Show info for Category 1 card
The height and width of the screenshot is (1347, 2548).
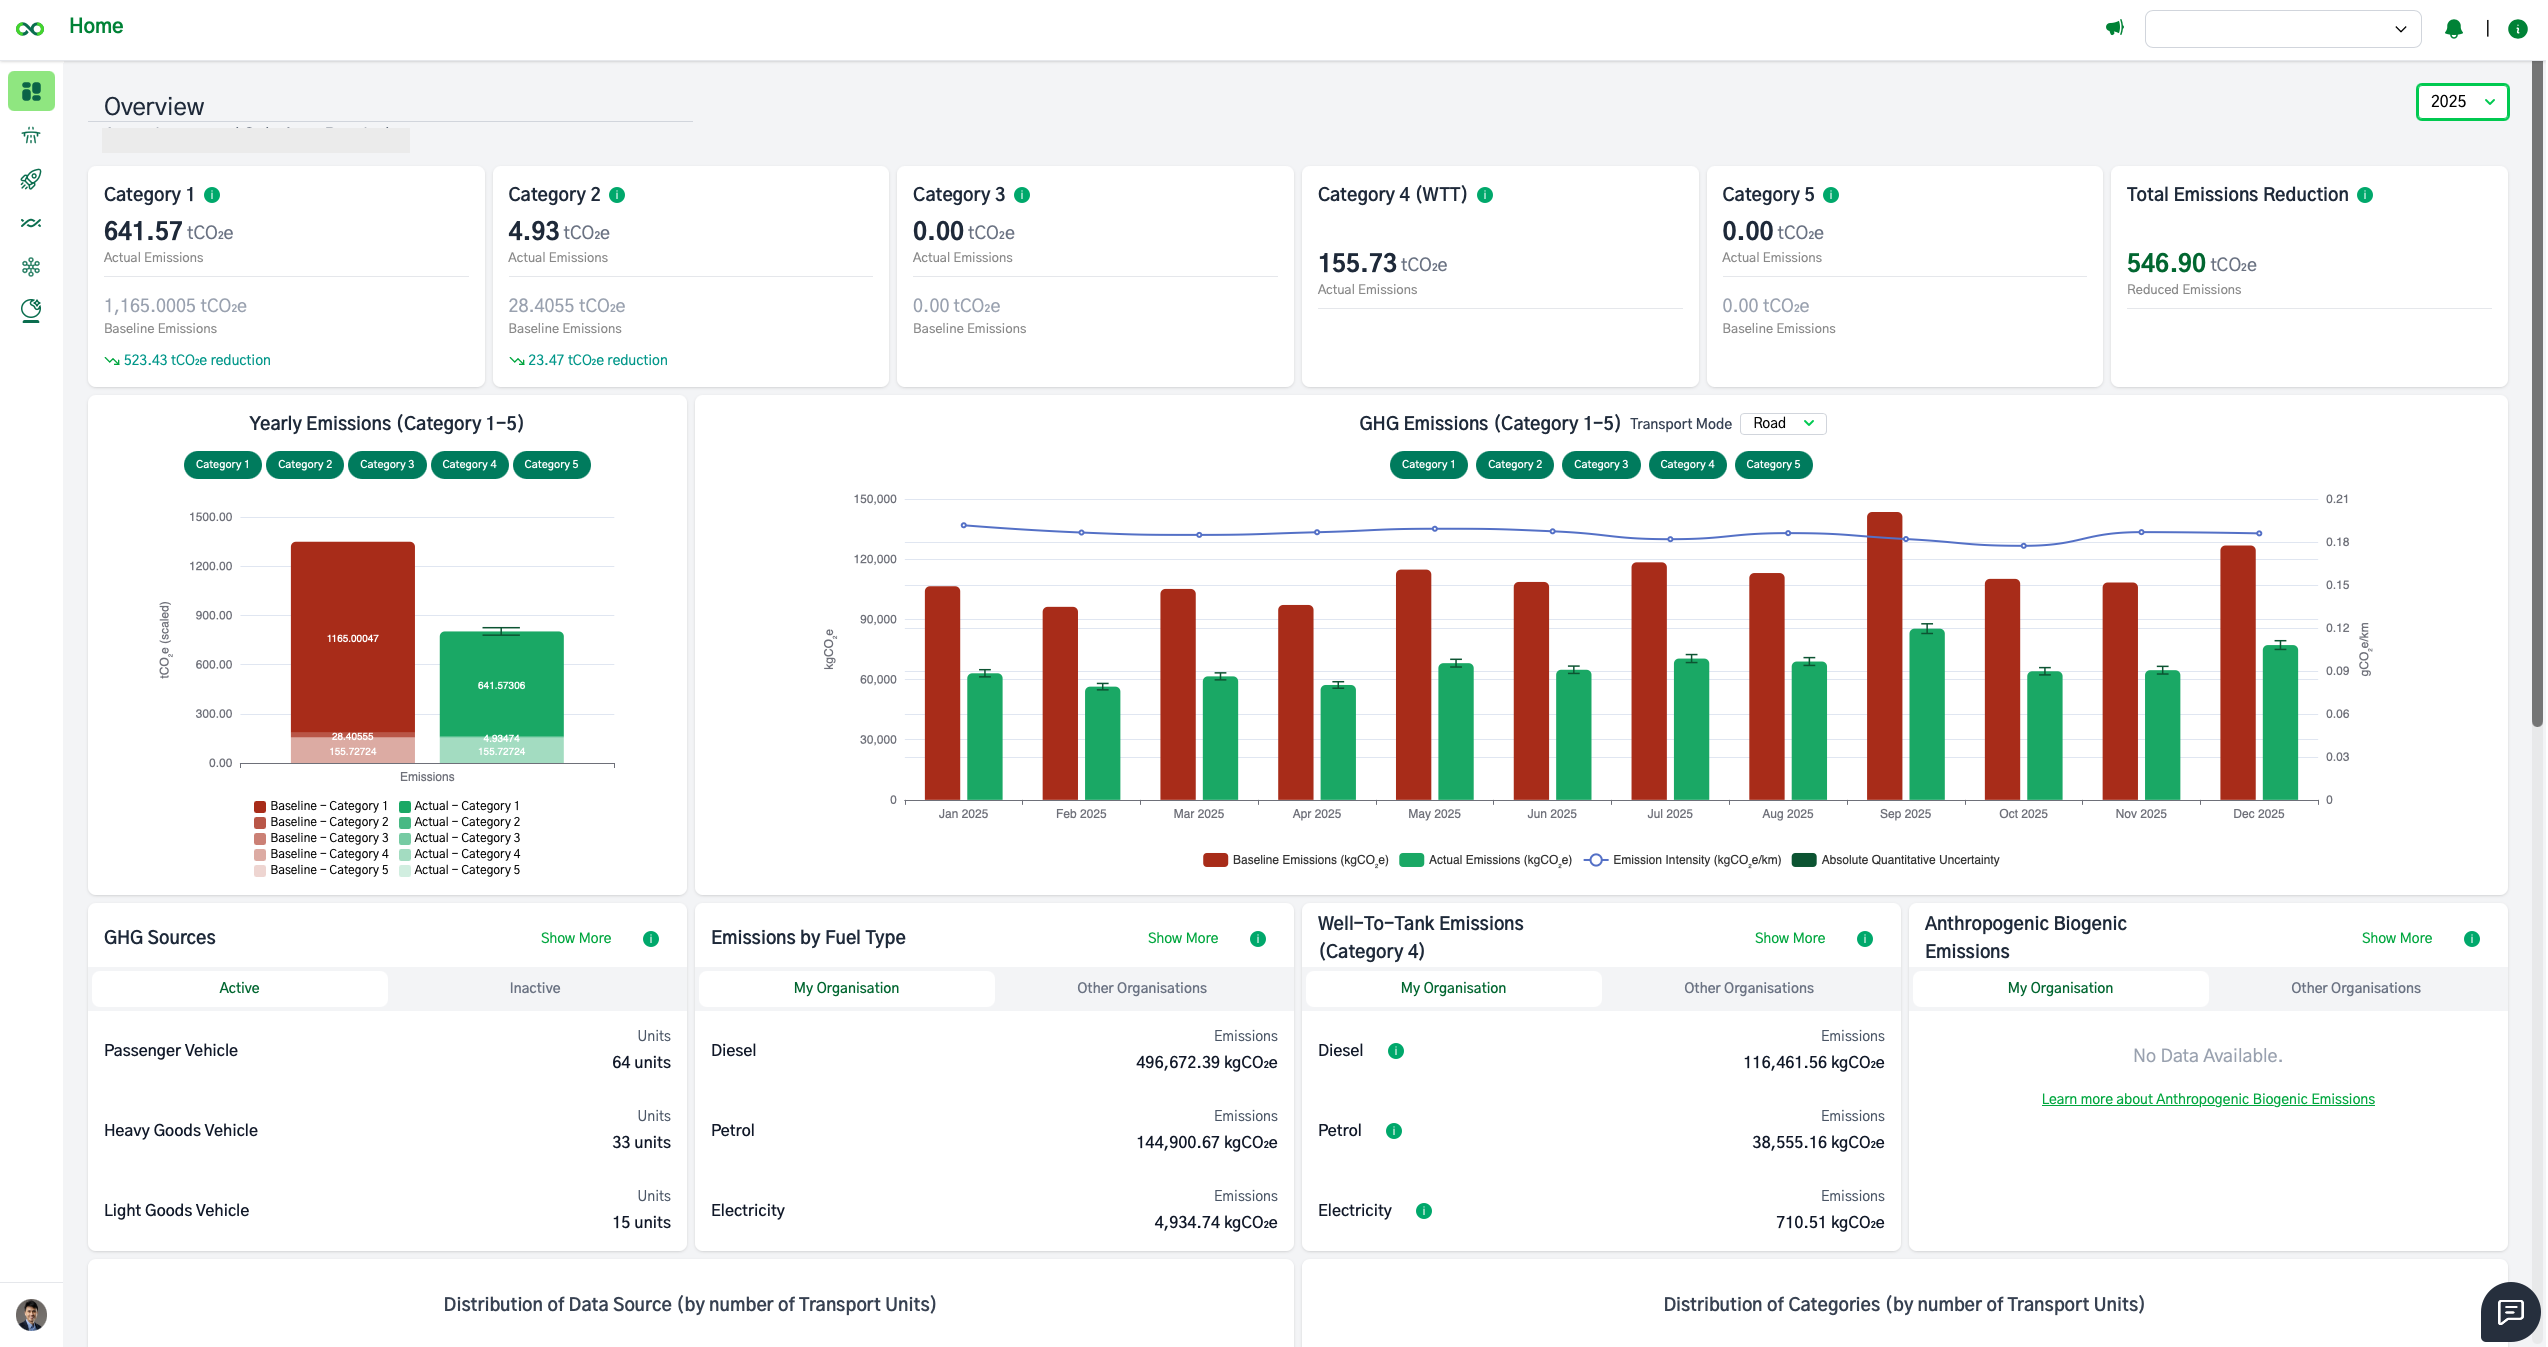pyautogui.click(x=212, y=195)
